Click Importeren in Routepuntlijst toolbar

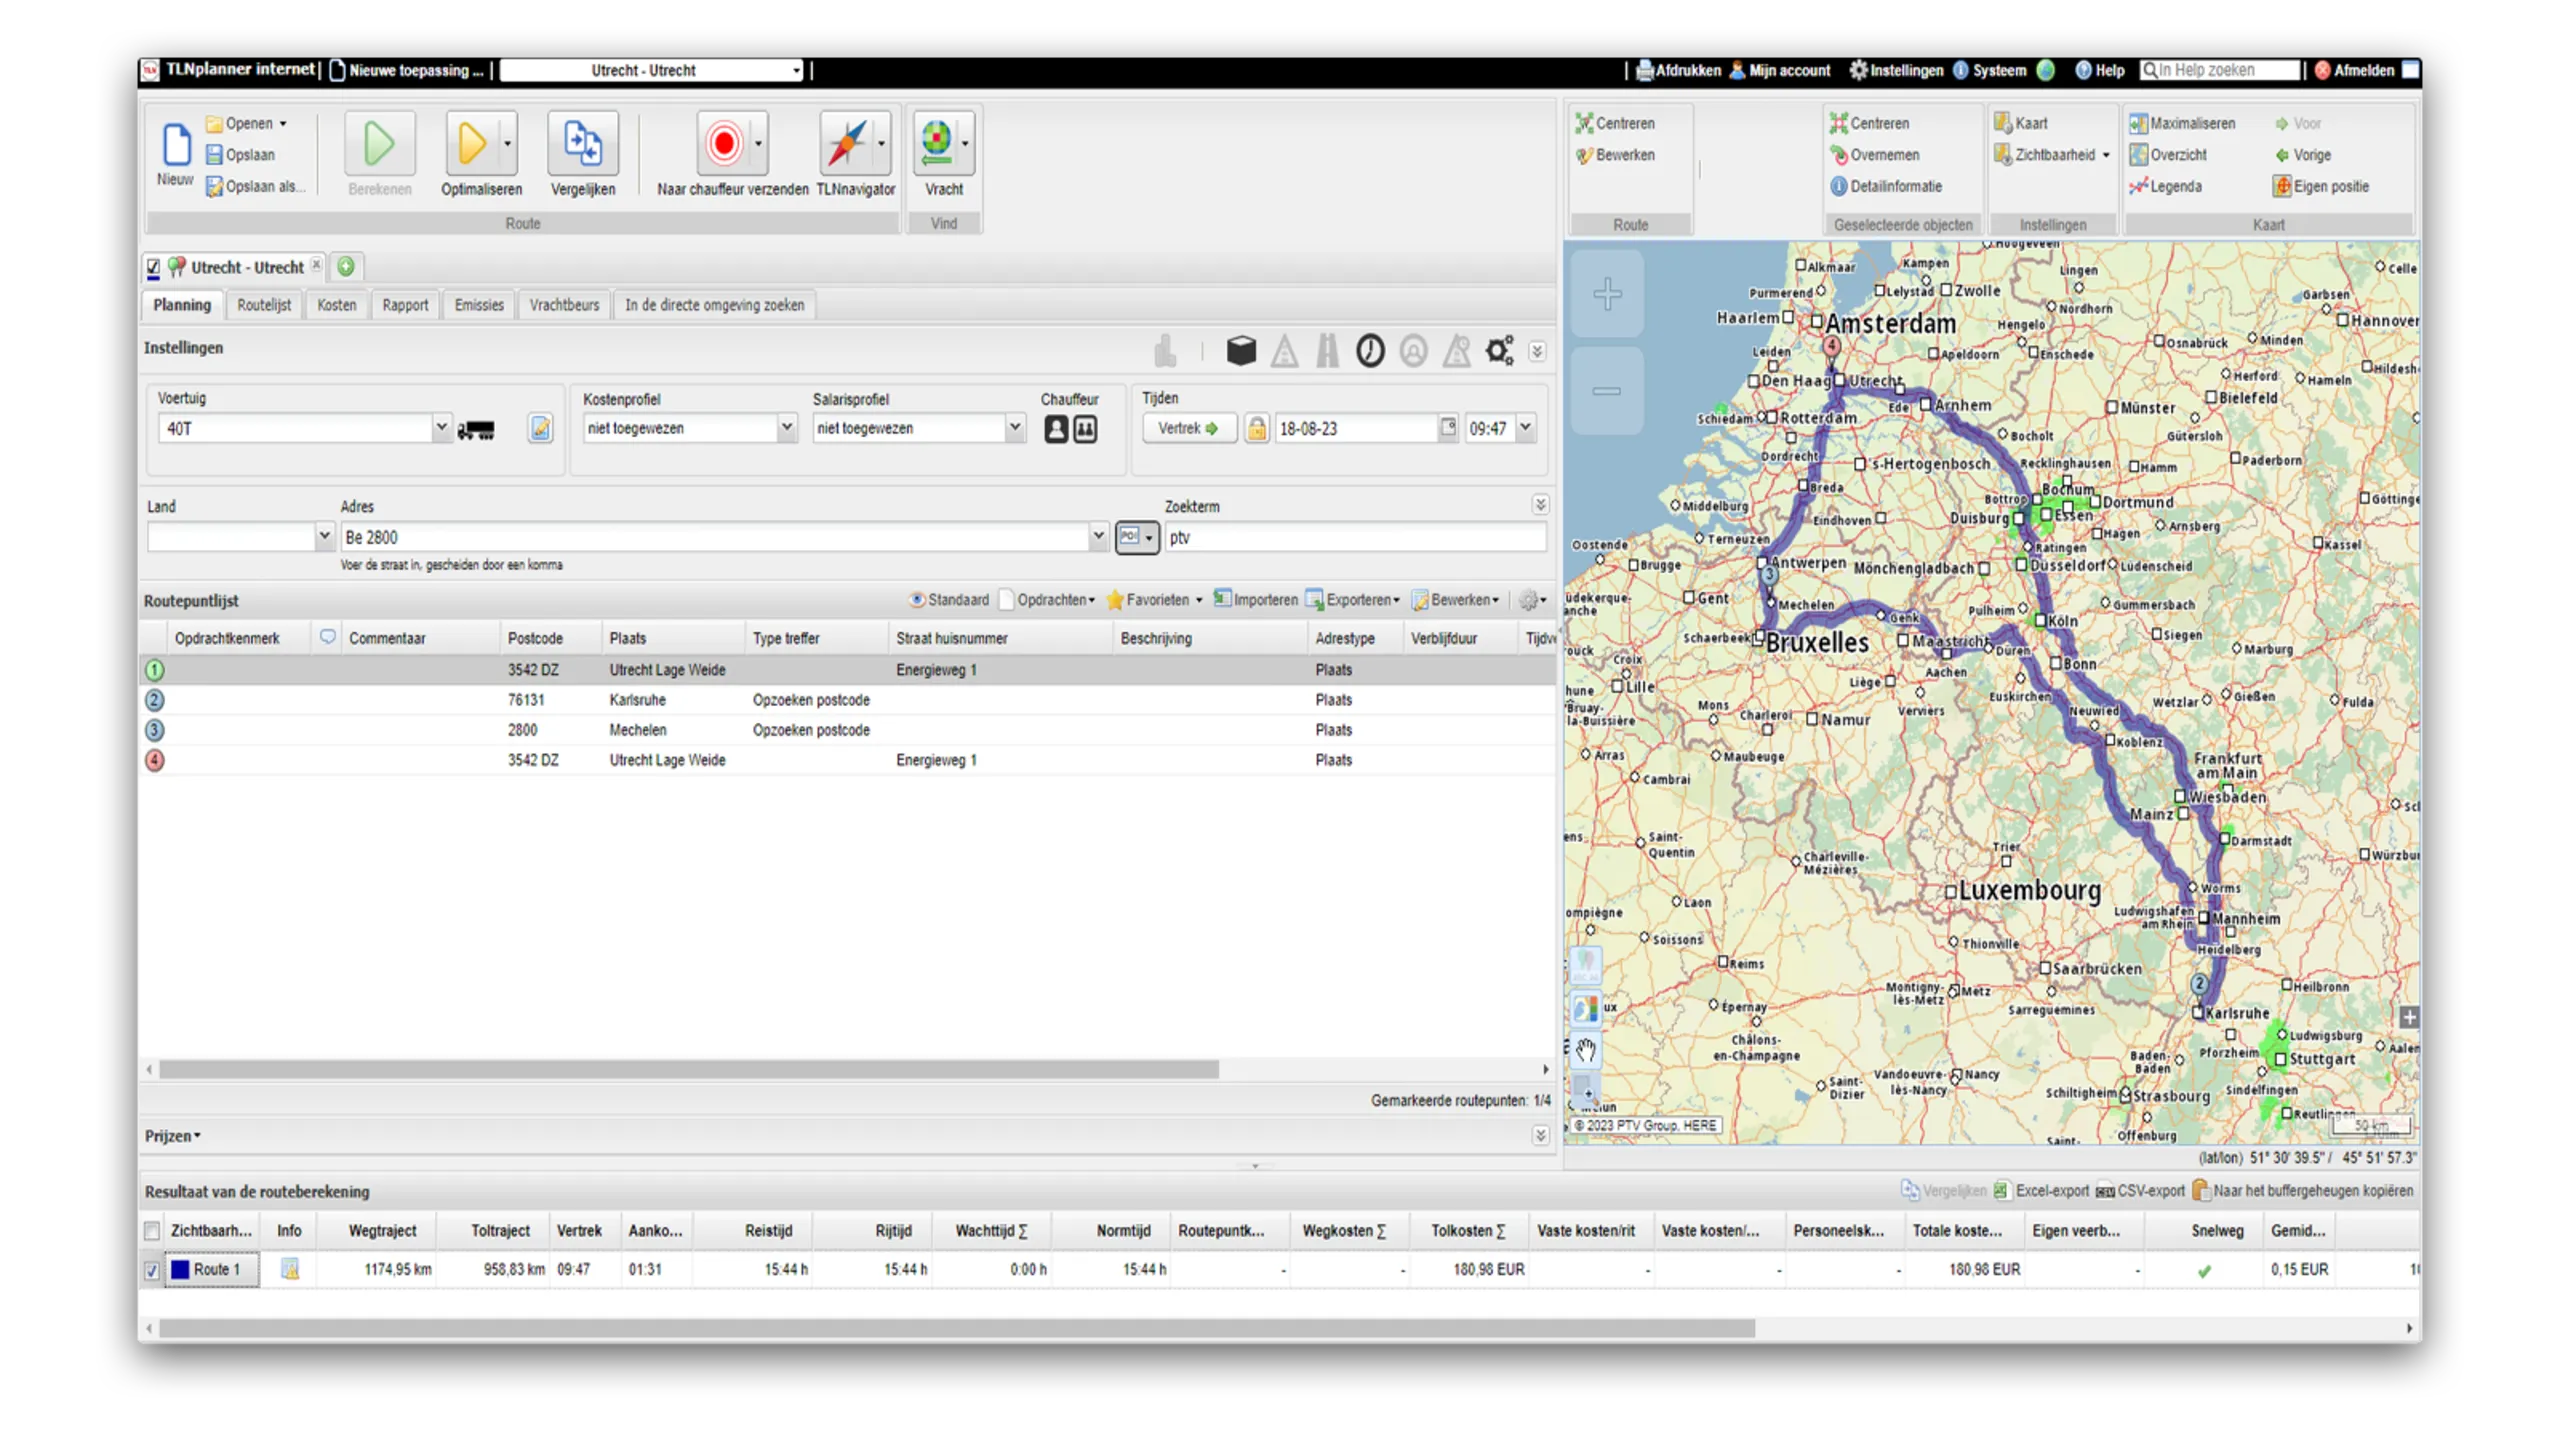1256,600
